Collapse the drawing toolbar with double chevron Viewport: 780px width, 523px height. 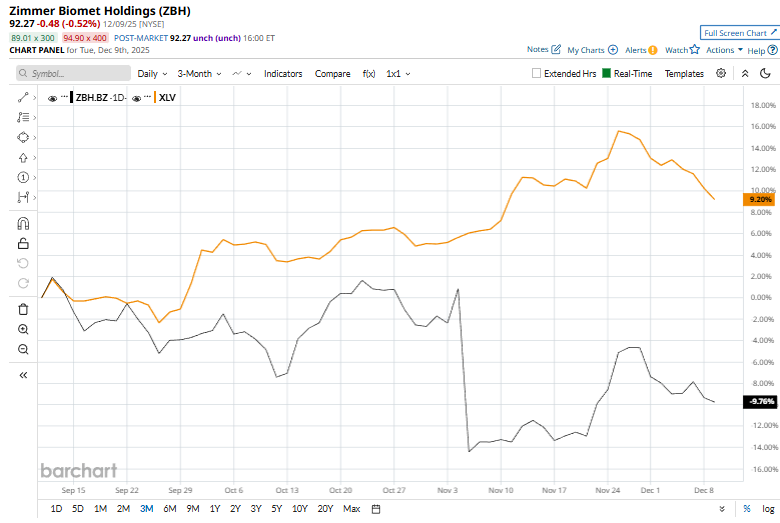pyautogui.click(x=23, y=375)
